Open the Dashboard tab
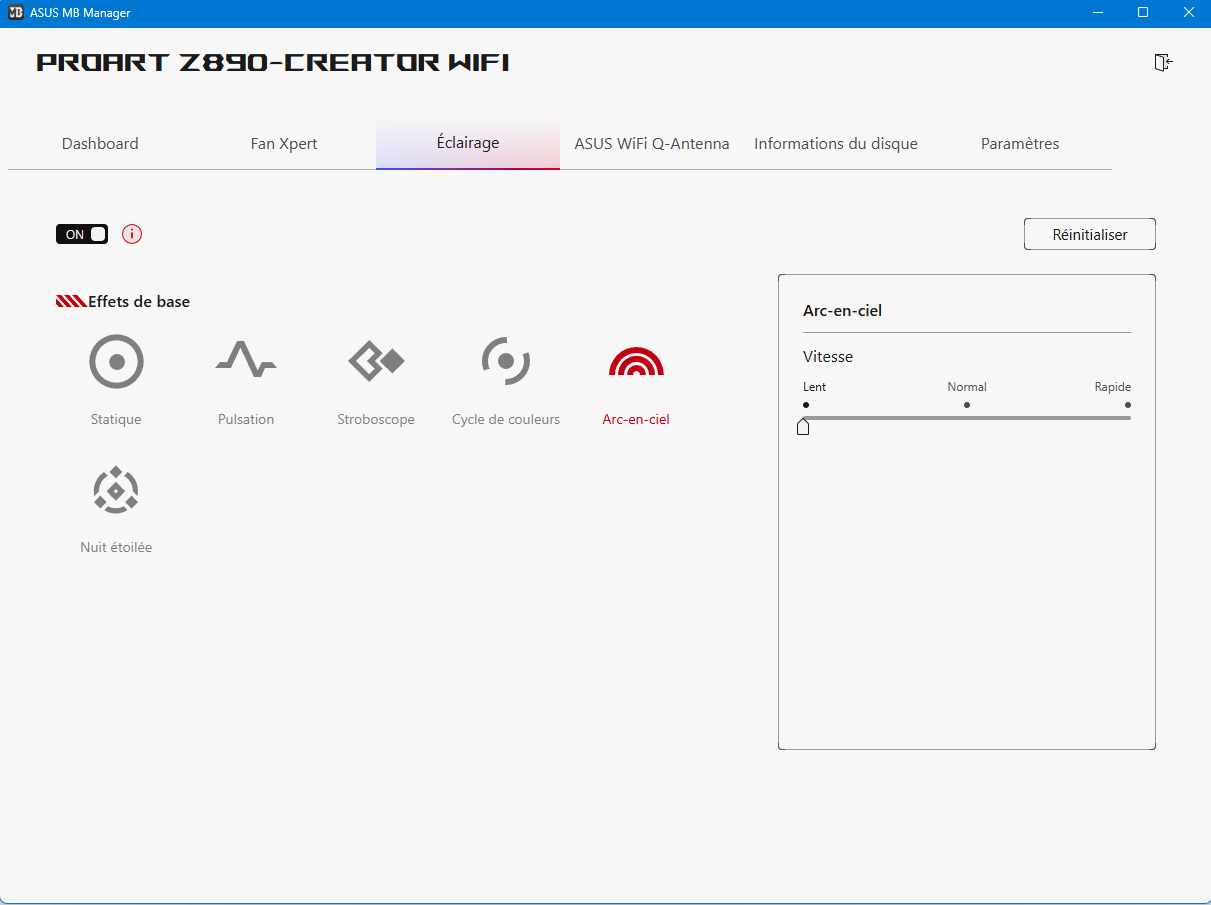The width and height of the screenshot is (1211, 905). pyautogui.click(x=100, y=144)
